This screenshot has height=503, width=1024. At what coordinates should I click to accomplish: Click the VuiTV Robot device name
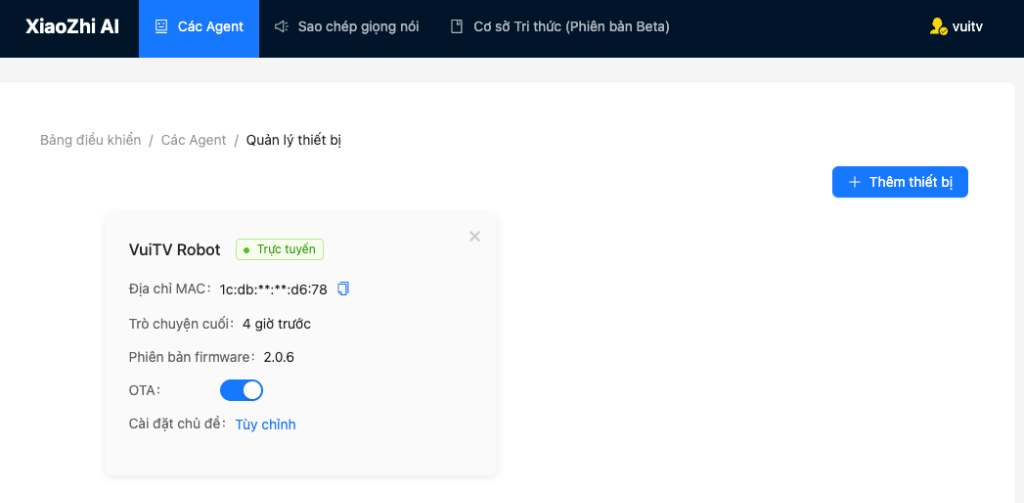point(174,250)
